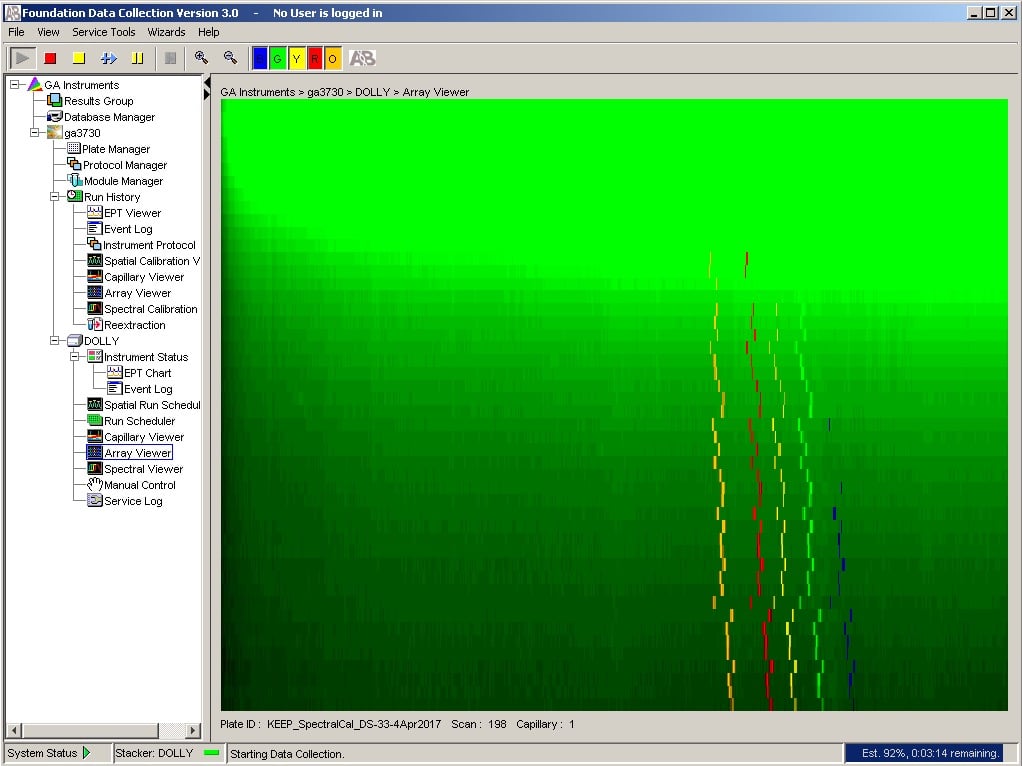The height and width of the screenshot is (766, 1022).
Task: Select the Zoom Out magnifier tool
Action: [x=228, y=58]
